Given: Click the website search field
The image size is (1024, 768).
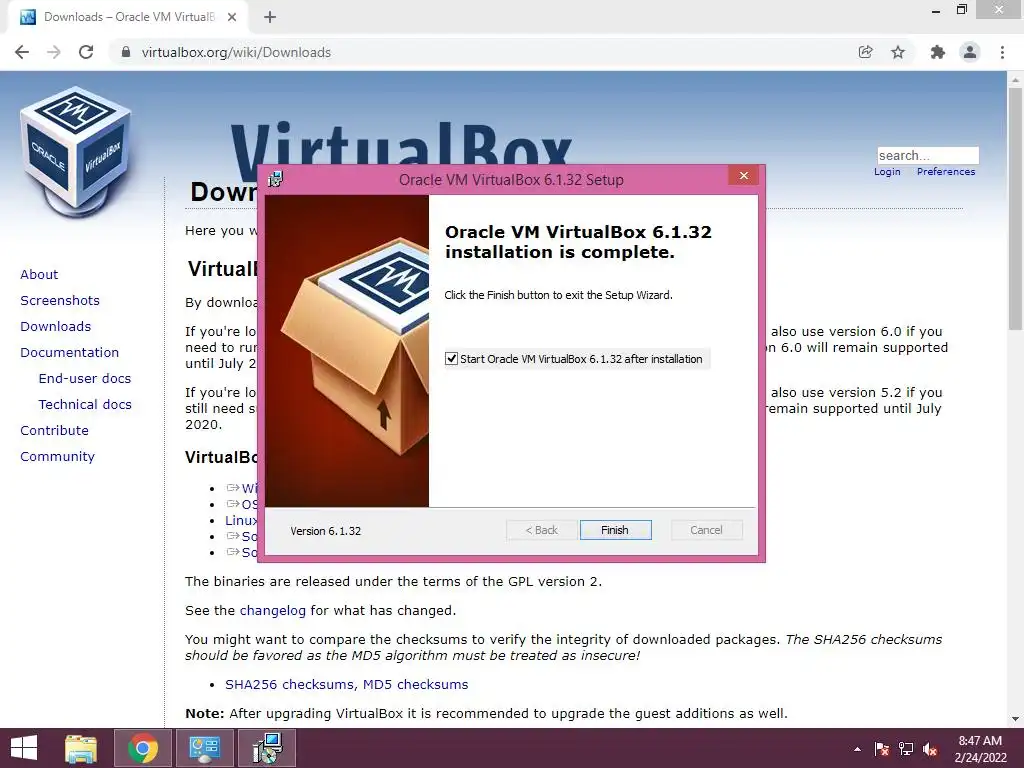Looking at the screenshot, I should (928, 155).
